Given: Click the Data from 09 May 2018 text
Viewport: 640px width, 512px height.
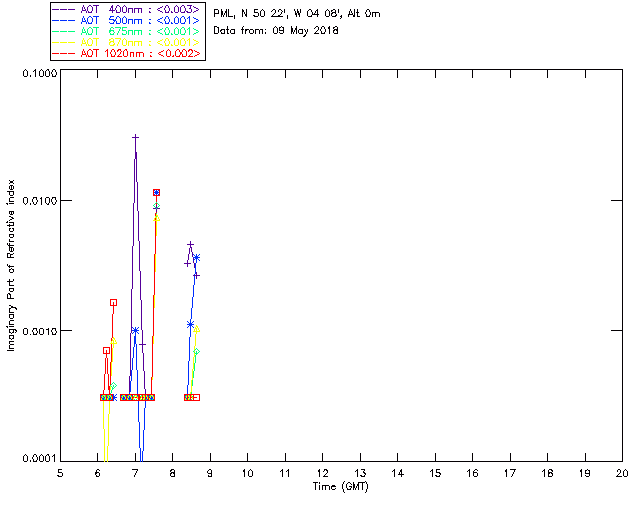Looking at the screenshot, I should pyautogui.click(x=276, y=31).
